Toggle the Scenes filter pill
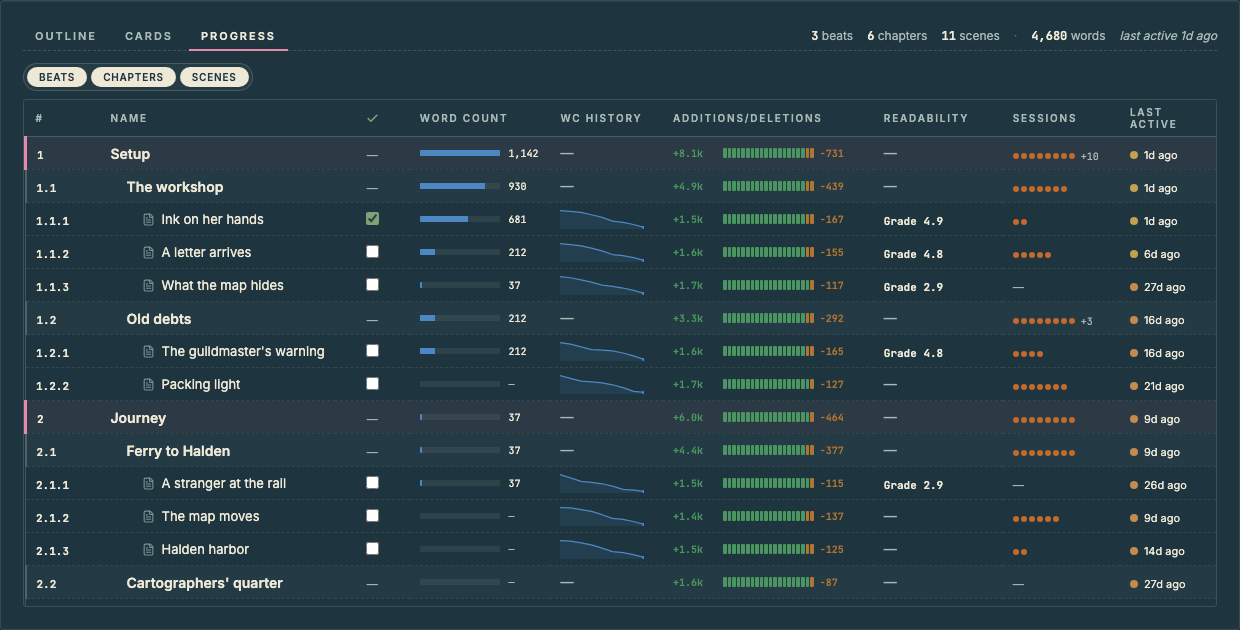The width and height of the screenshot is (1240, 630). [214, 77]
